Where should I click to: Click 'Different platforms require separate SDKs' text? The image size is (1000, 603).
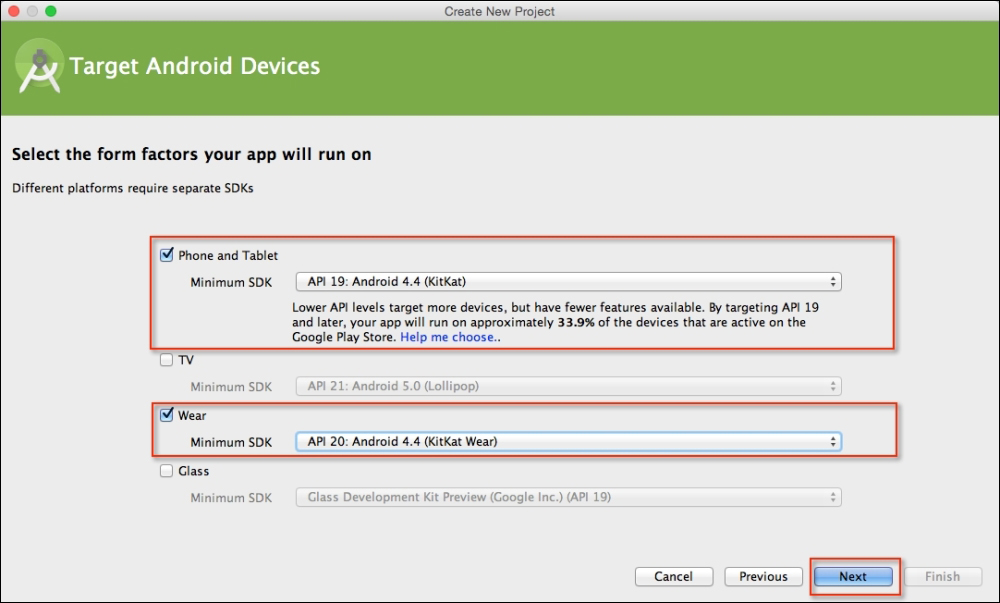133,188
